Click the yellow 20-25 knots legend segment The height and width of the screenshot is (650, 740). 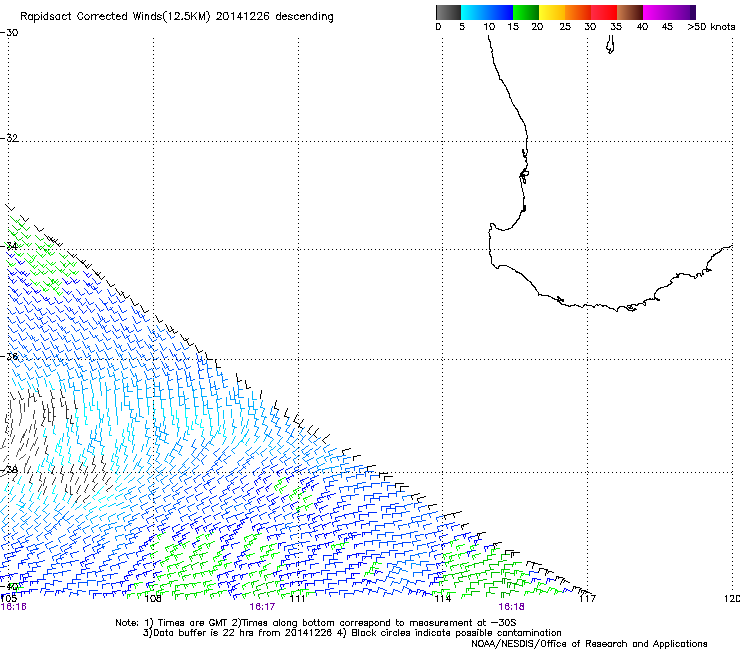552,12
